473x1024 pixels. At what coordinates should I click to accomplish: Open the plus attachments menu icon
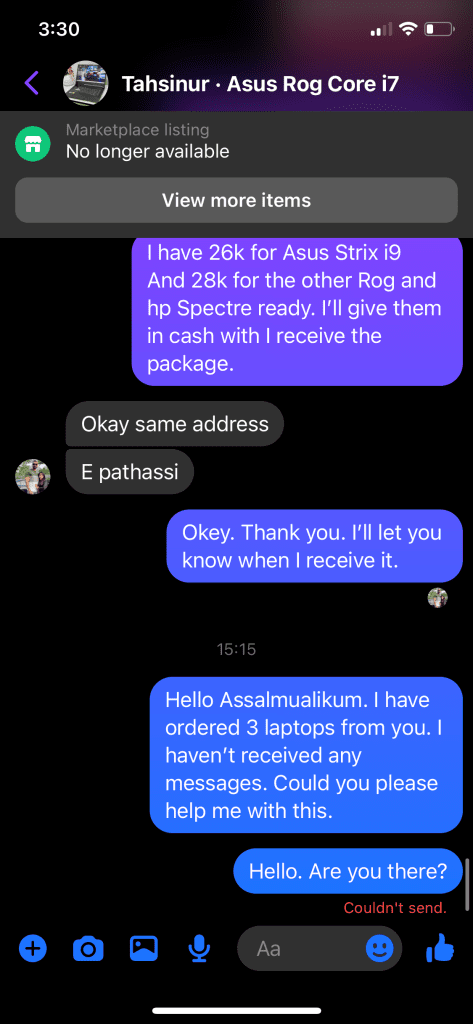tap(33, 948)
